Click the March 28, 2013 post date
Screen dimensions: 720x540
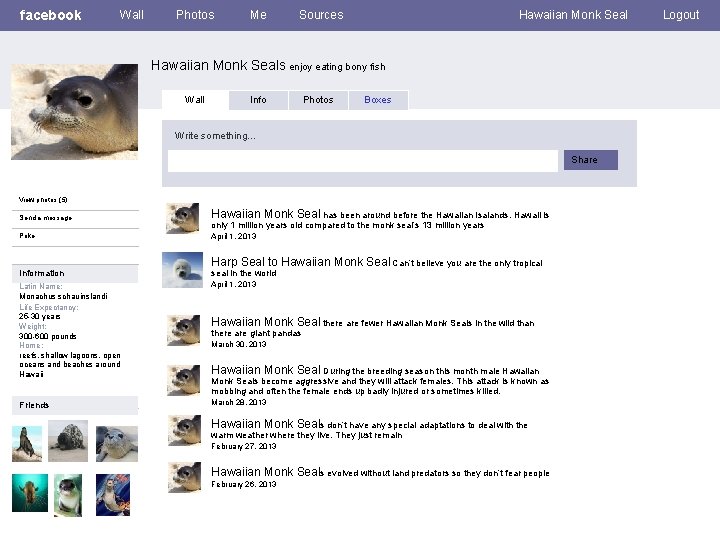[x=238, y=402]
